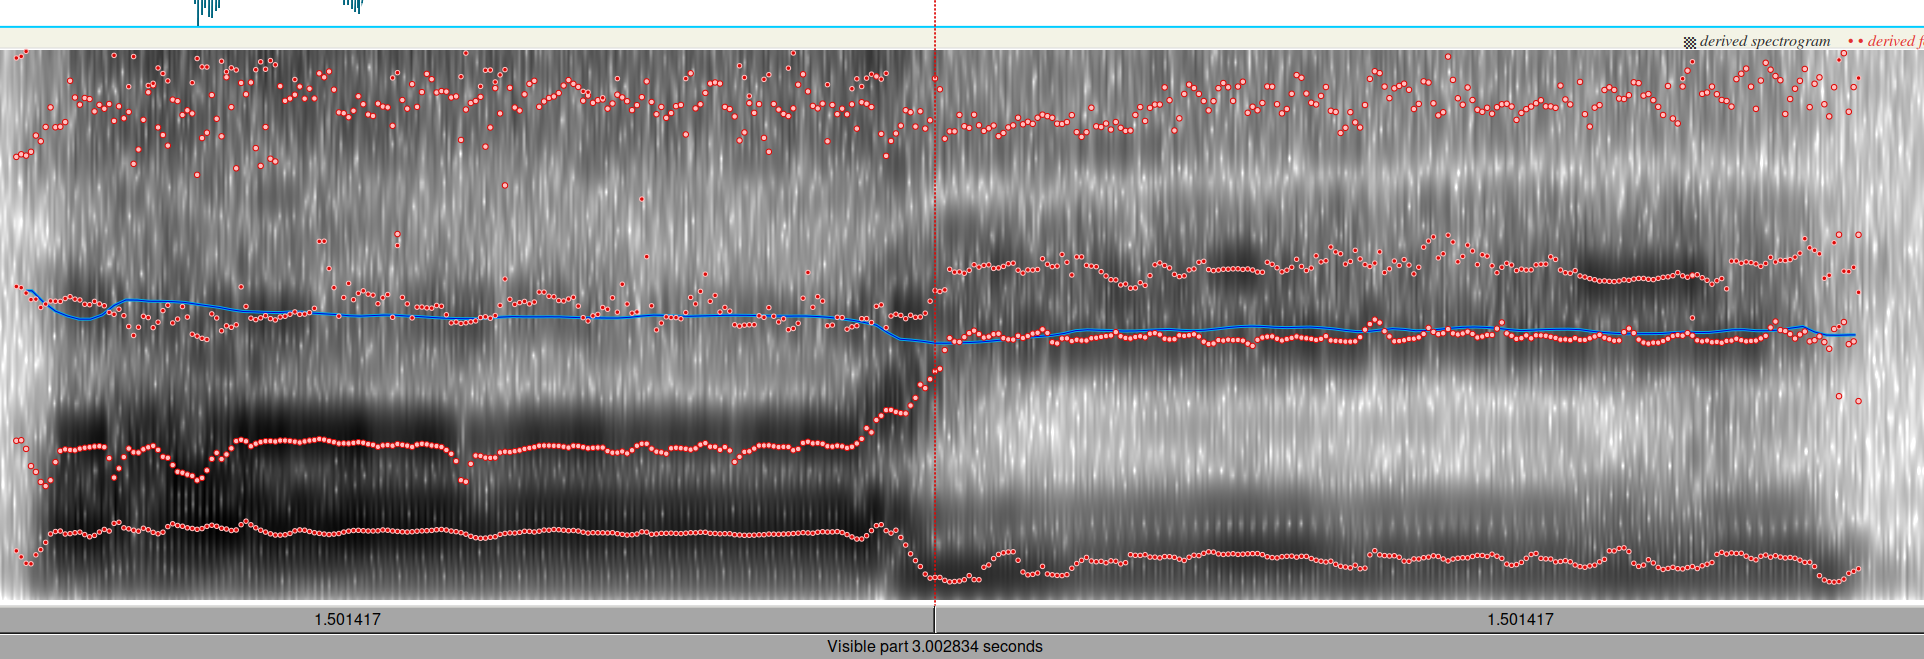Image resolution: width=1924 pixels, height=659 pixels.
Task: Click the rising formant transition near the cursor
Action: tap(900, 408)
